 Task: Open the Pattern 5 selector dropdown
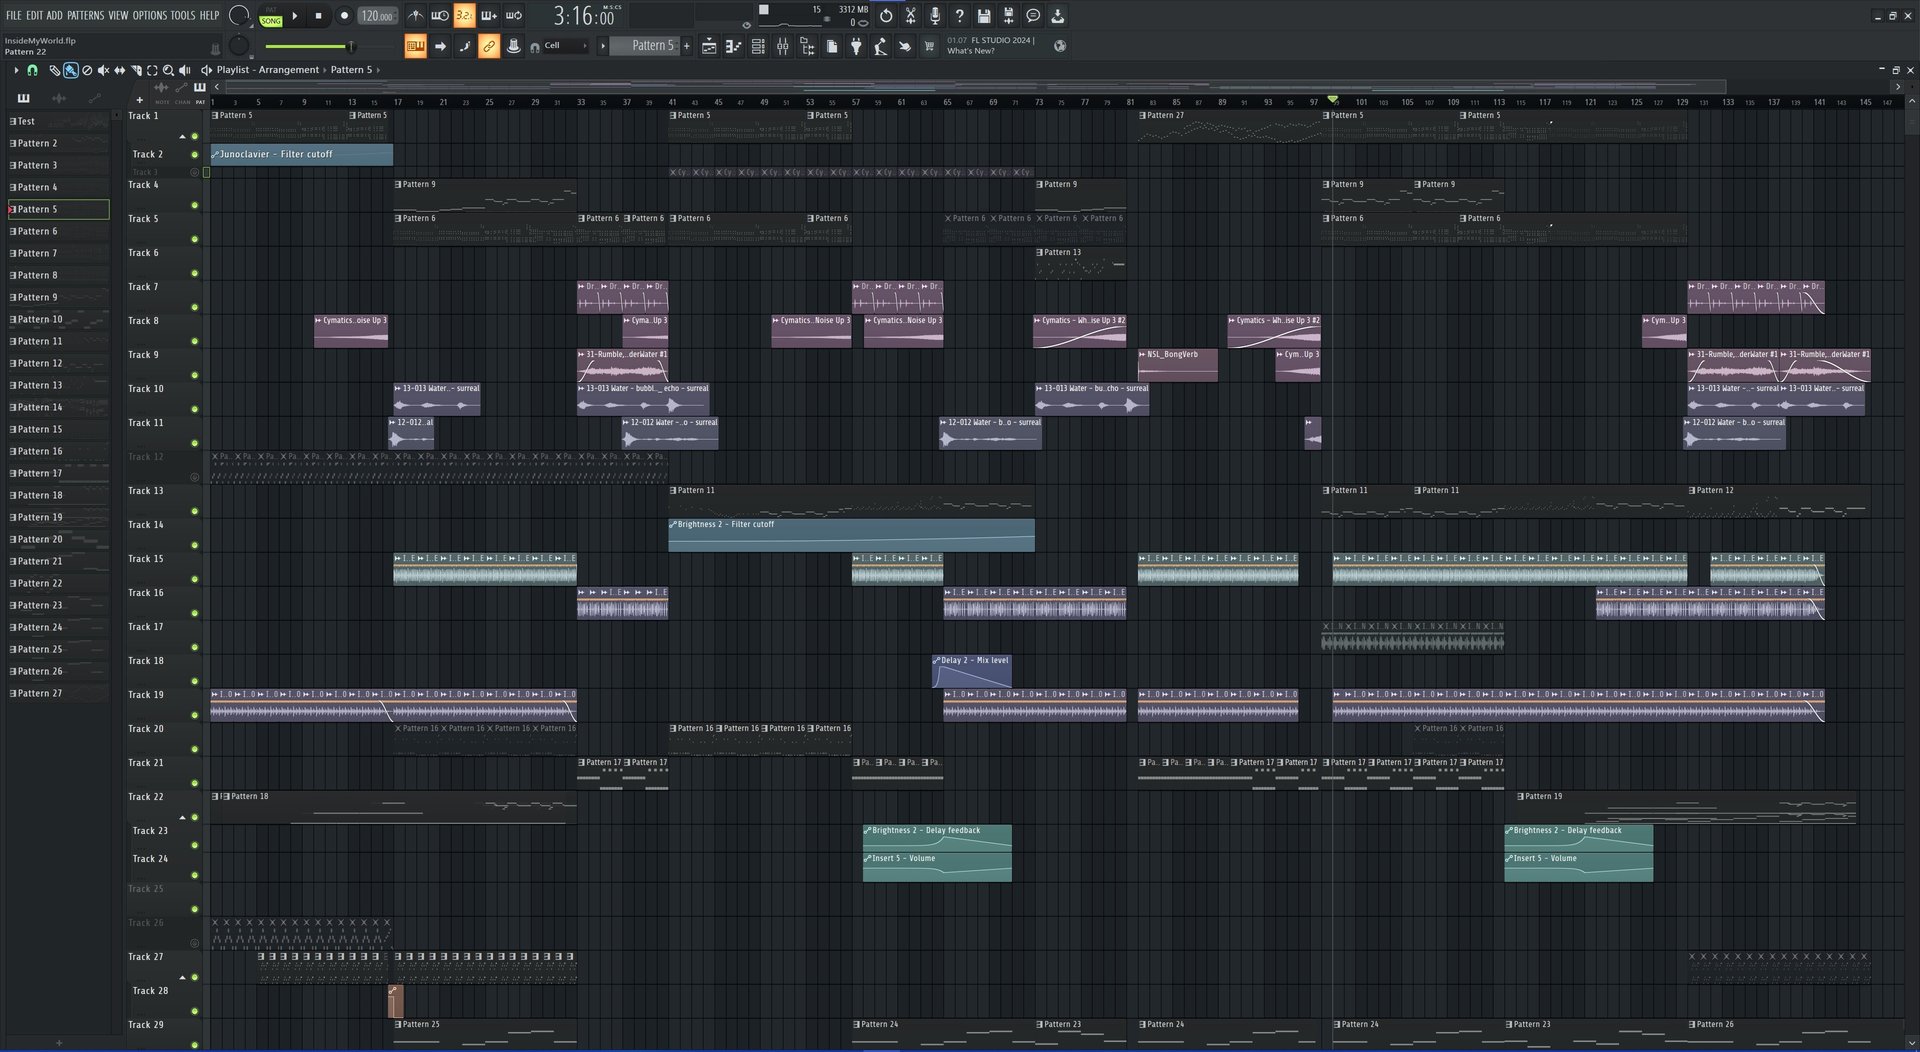click(x=644, y=46)
